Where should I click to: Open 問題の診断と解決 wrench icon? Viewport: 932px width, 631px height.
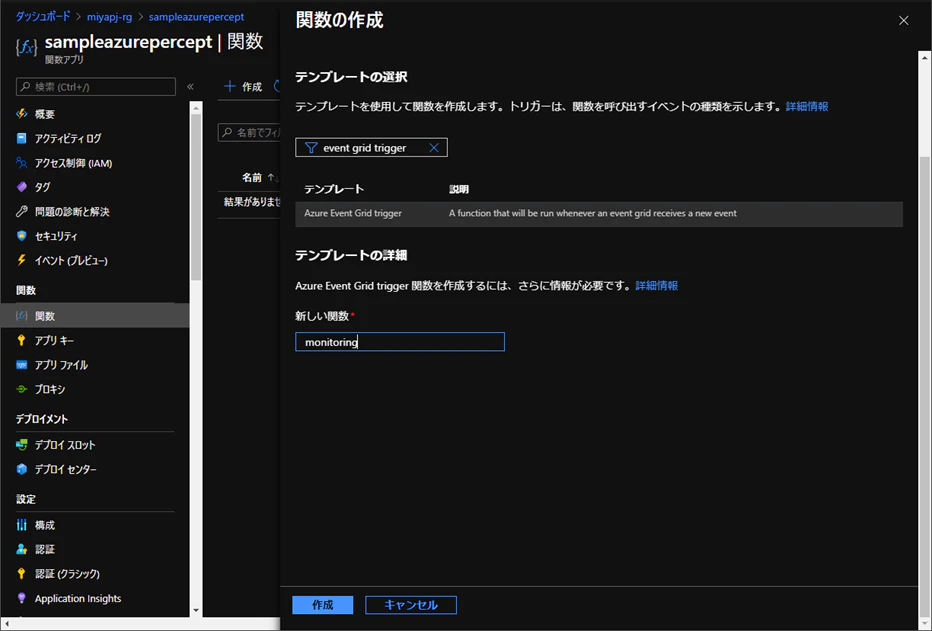[21, 212]
